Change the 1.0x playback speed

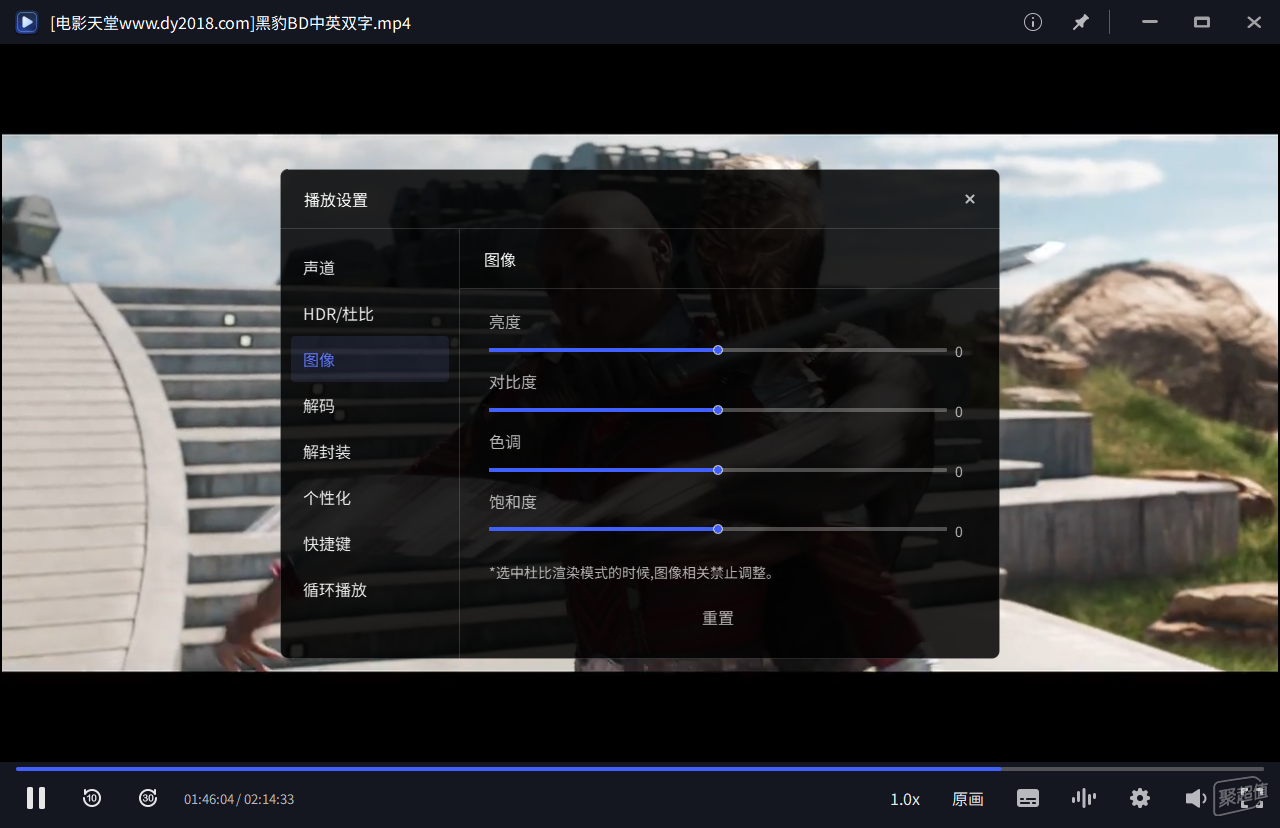[905, 799]
